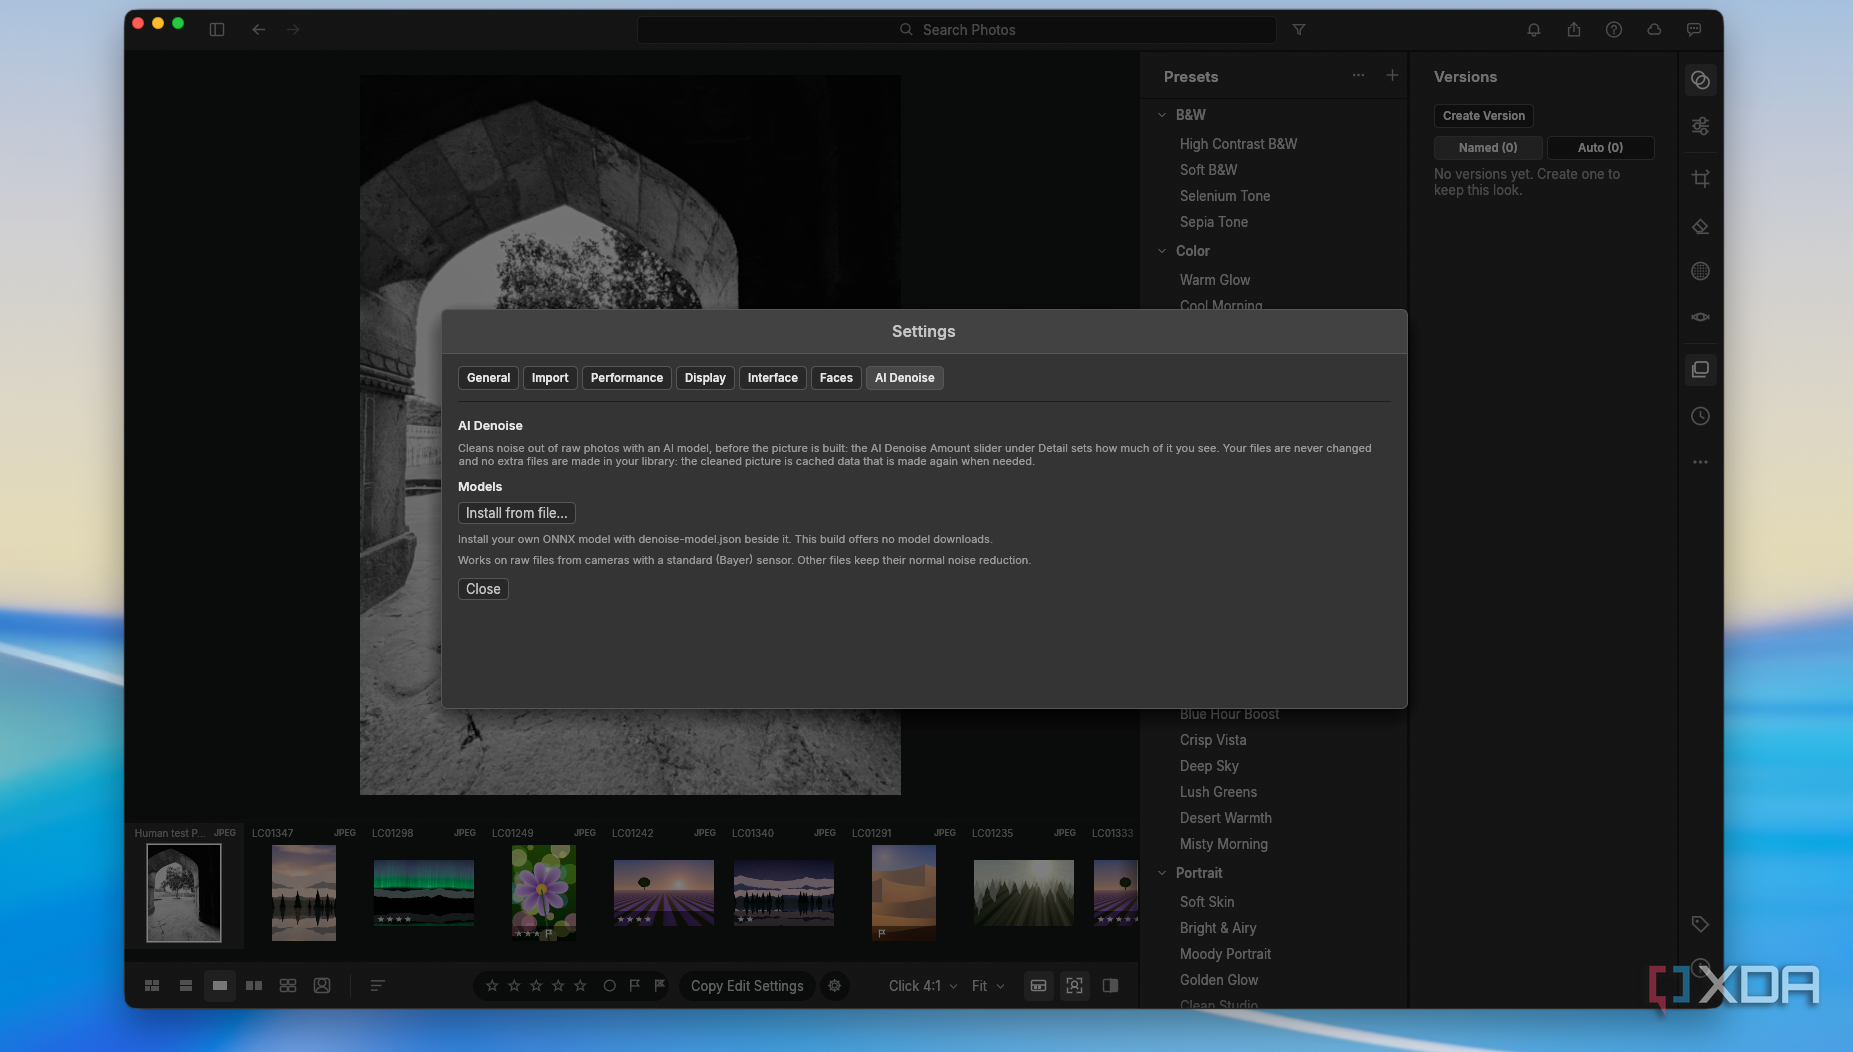1853x1052 pixels.
Task: Click the Copy Edit Settings button
Action: coord(747,986)
